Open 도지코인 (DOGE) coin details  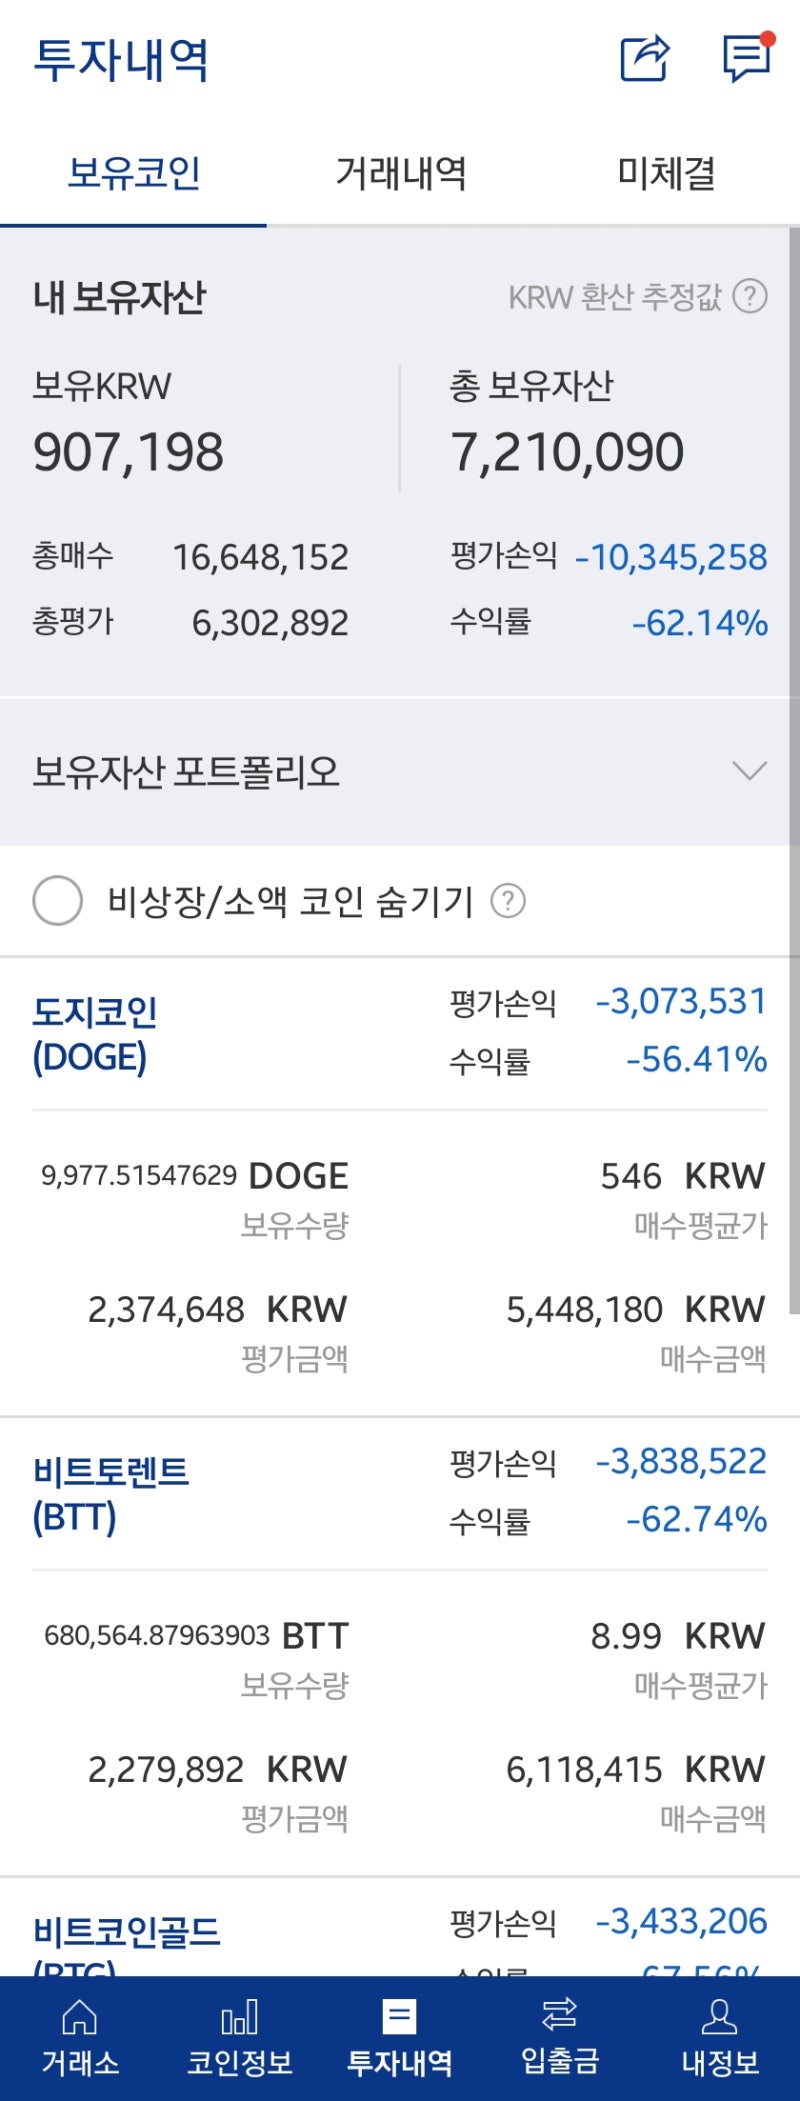(95, 1034)
